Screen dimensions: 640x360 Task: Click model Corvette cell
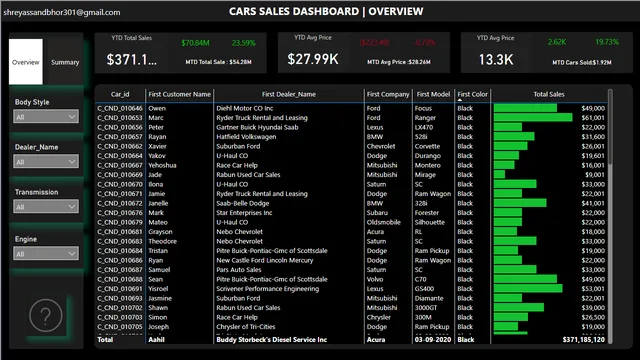point(427,146)
